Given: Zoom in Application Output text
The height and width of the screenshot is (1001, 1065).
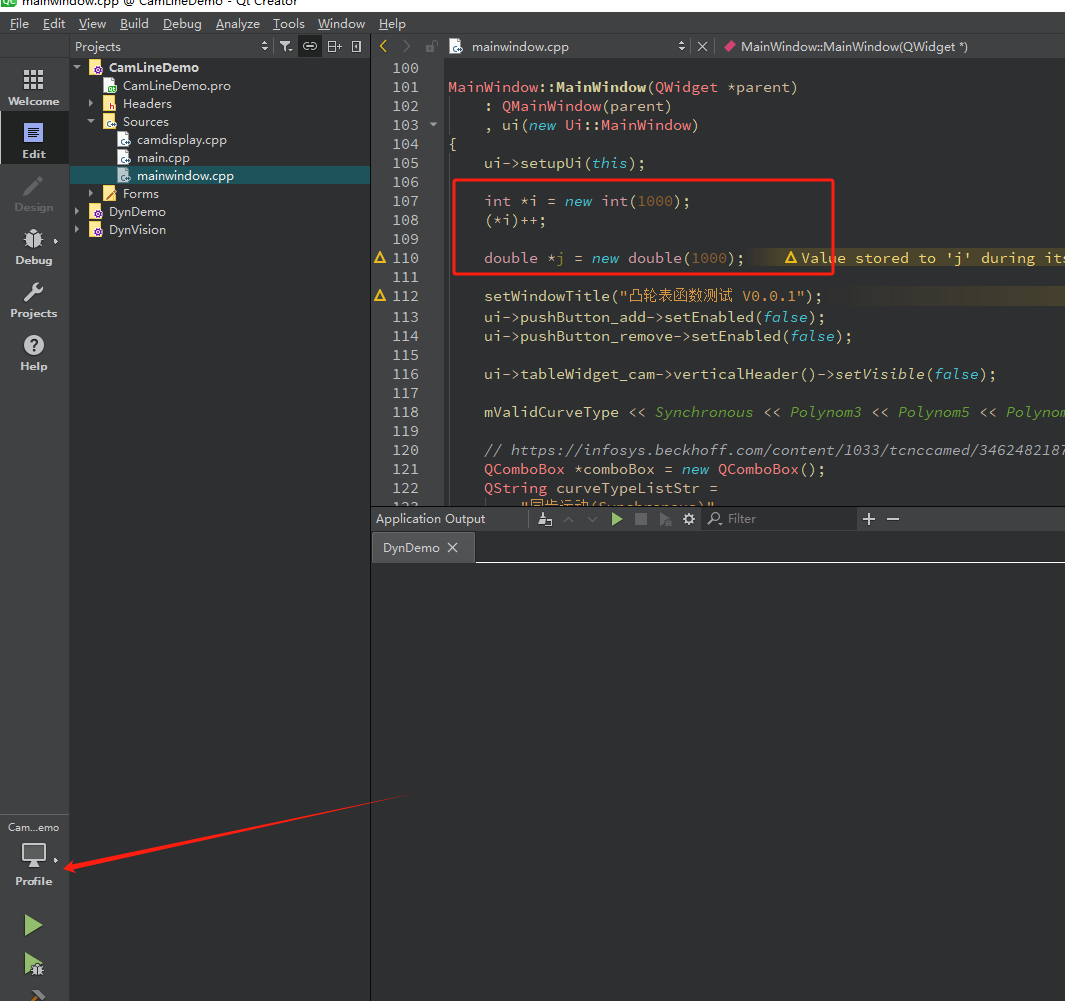Looking at the screenshot, I should pos(869,519).
